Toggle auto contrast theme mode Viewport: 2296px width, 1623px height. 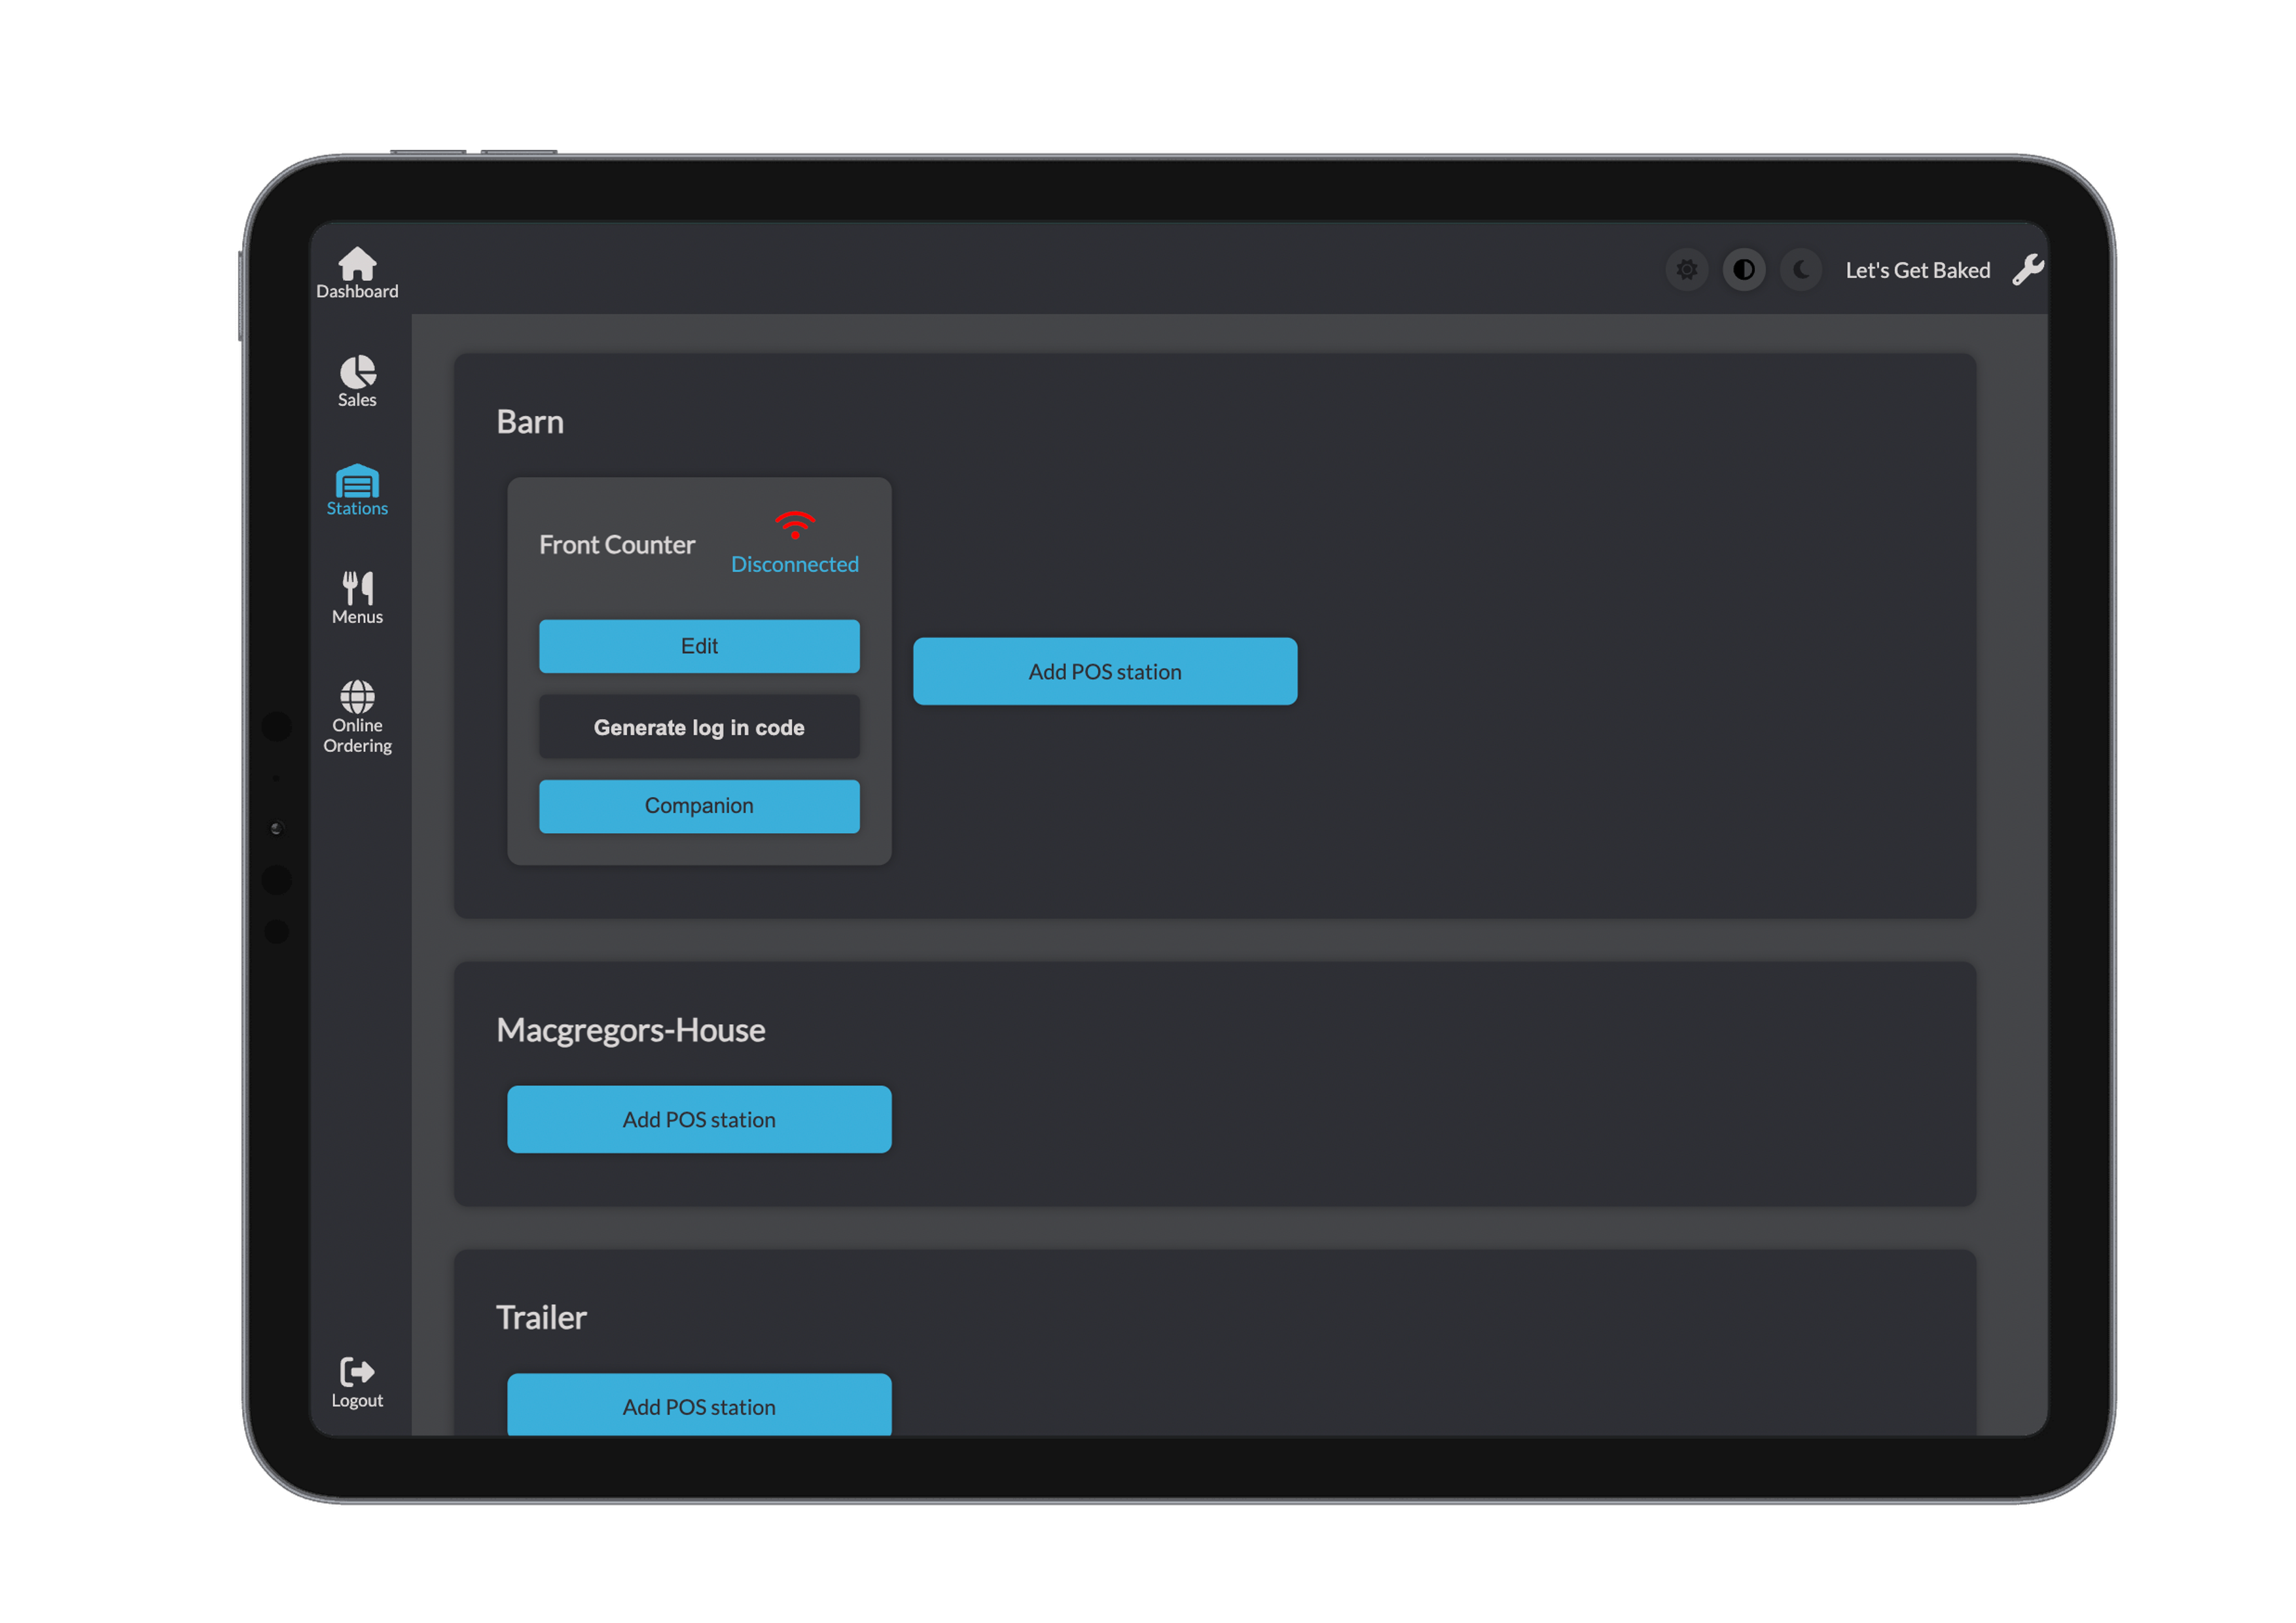1744,269
